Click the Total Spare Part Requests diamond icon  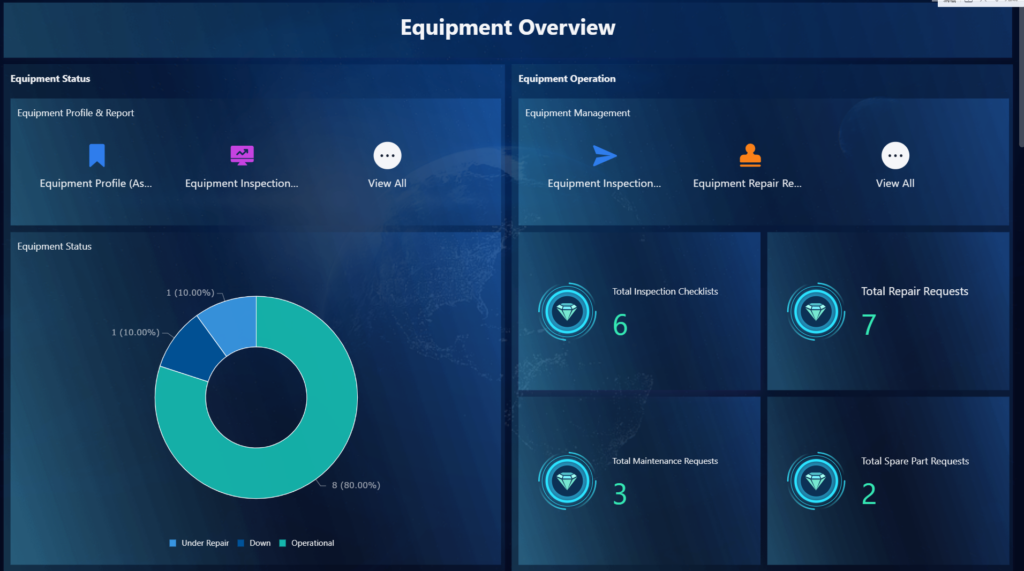point(816,481)
